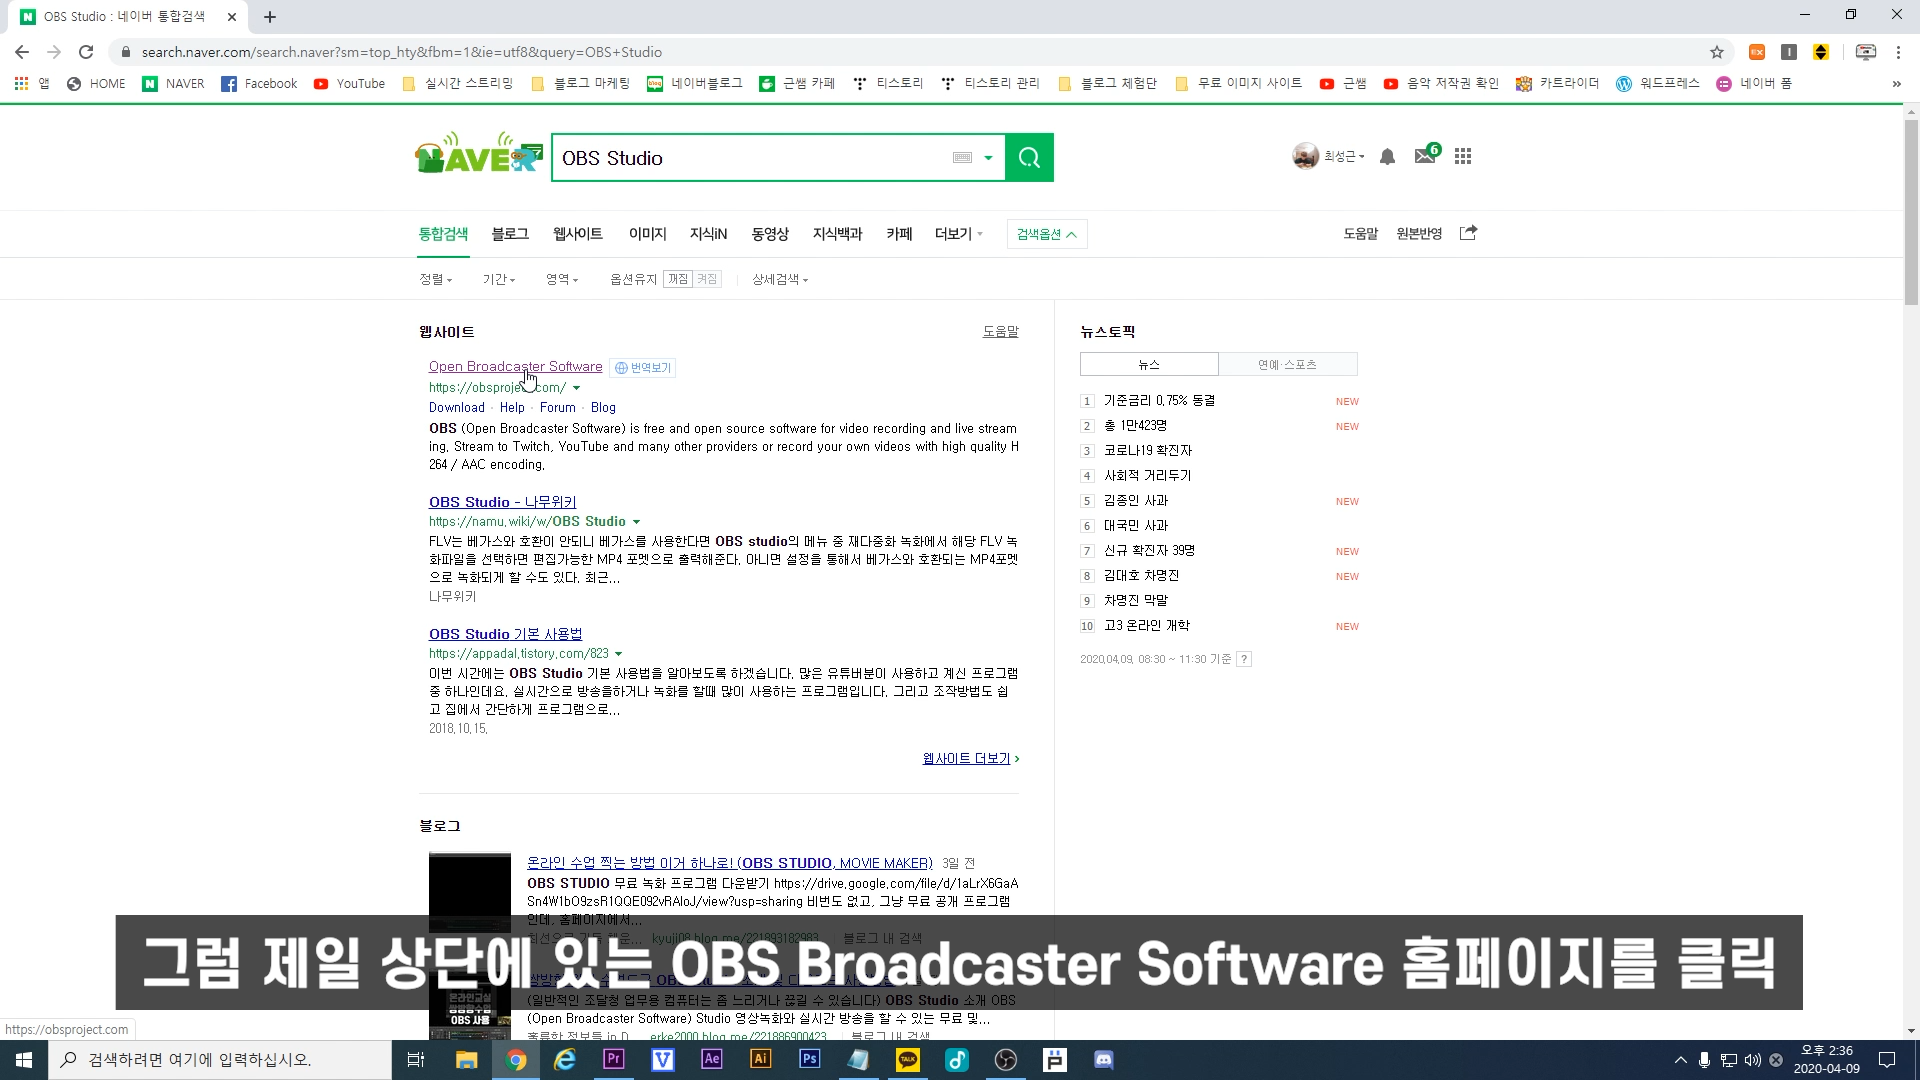The image size is (1920, 1080).
Task: Expand the 기간 period dropdown
Action: [499, 280]
